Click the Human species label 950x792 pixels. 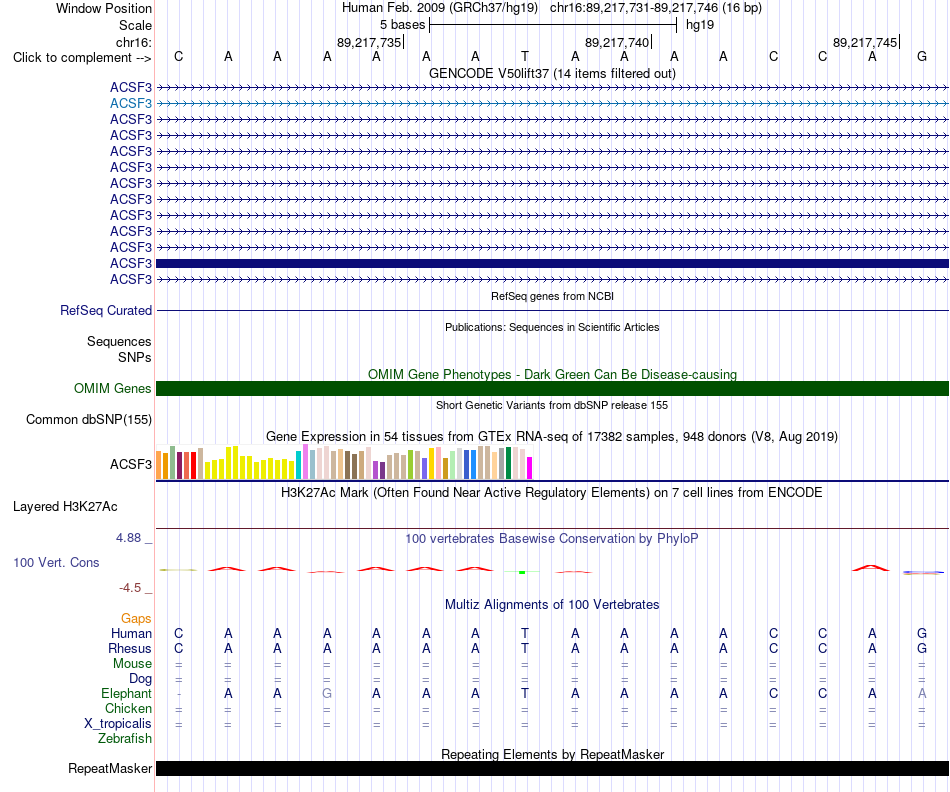pos(131,634)
